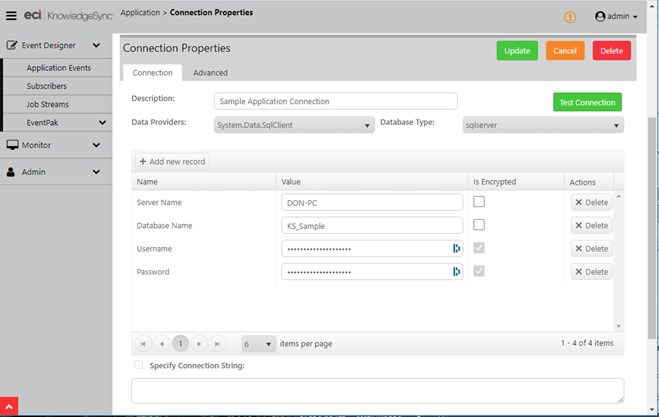Click Add new record button
Screen dimensions: 659x417
[172, 161]
